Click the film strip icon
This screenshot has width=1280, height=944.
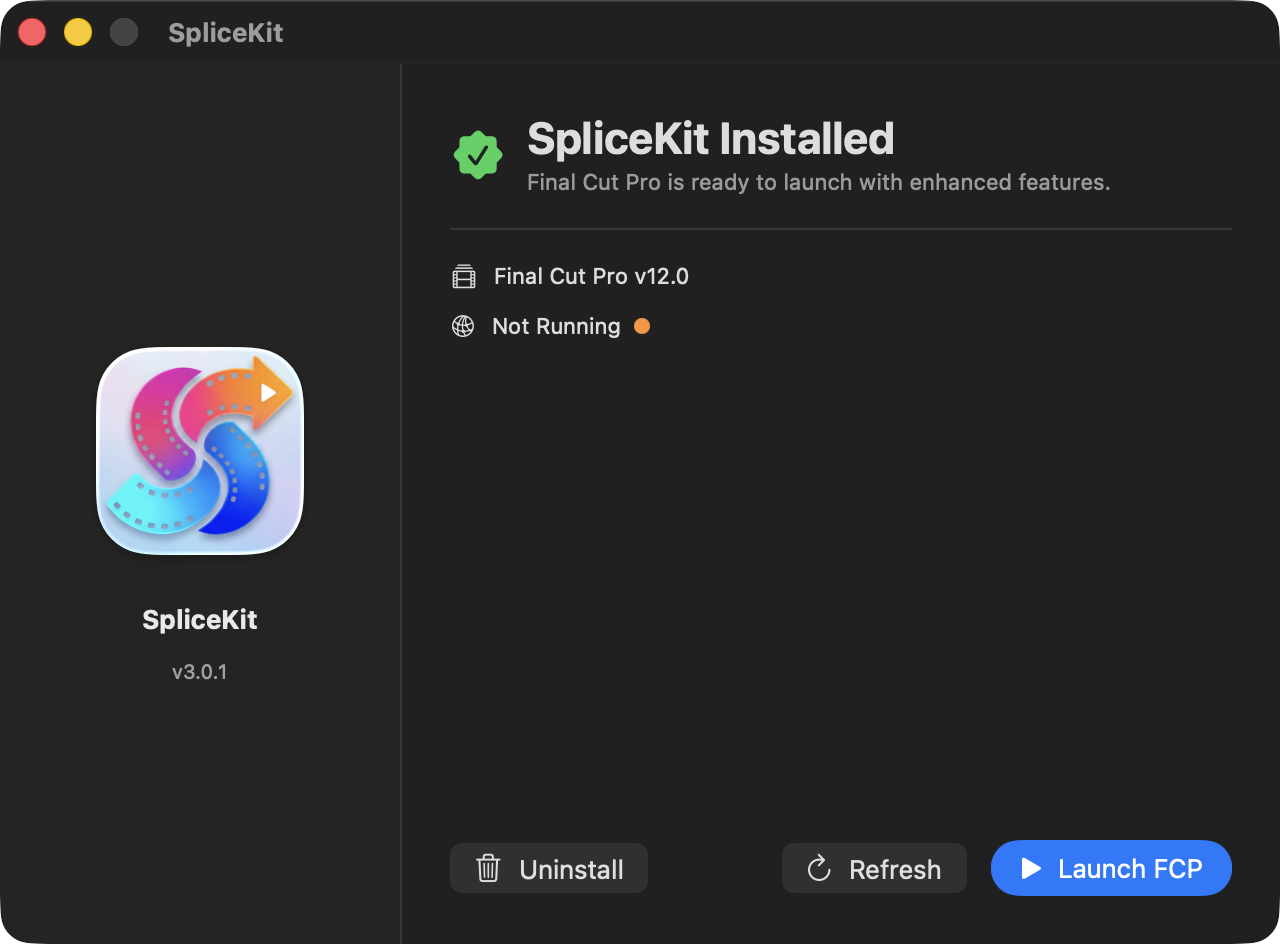coord(463,277)
